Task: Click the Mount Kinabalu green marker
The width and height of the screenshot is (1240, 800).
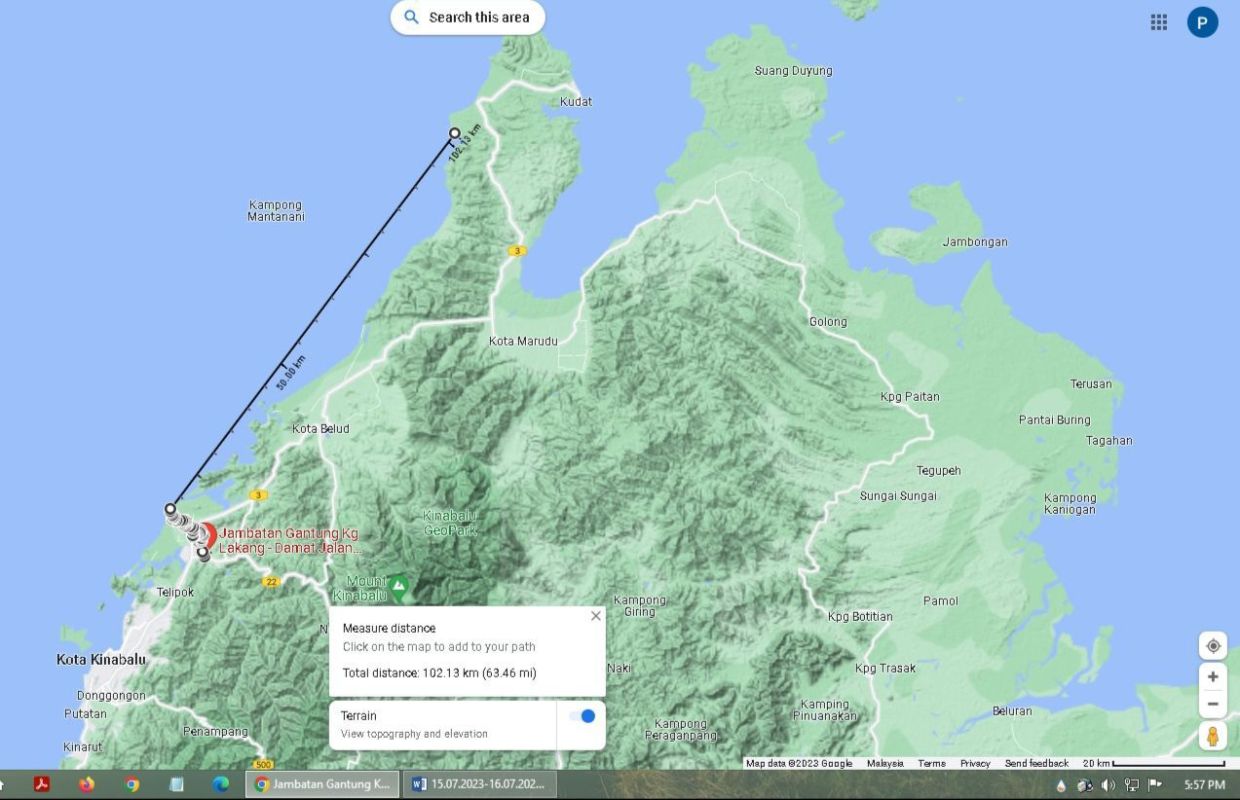Action: point(399,585)
